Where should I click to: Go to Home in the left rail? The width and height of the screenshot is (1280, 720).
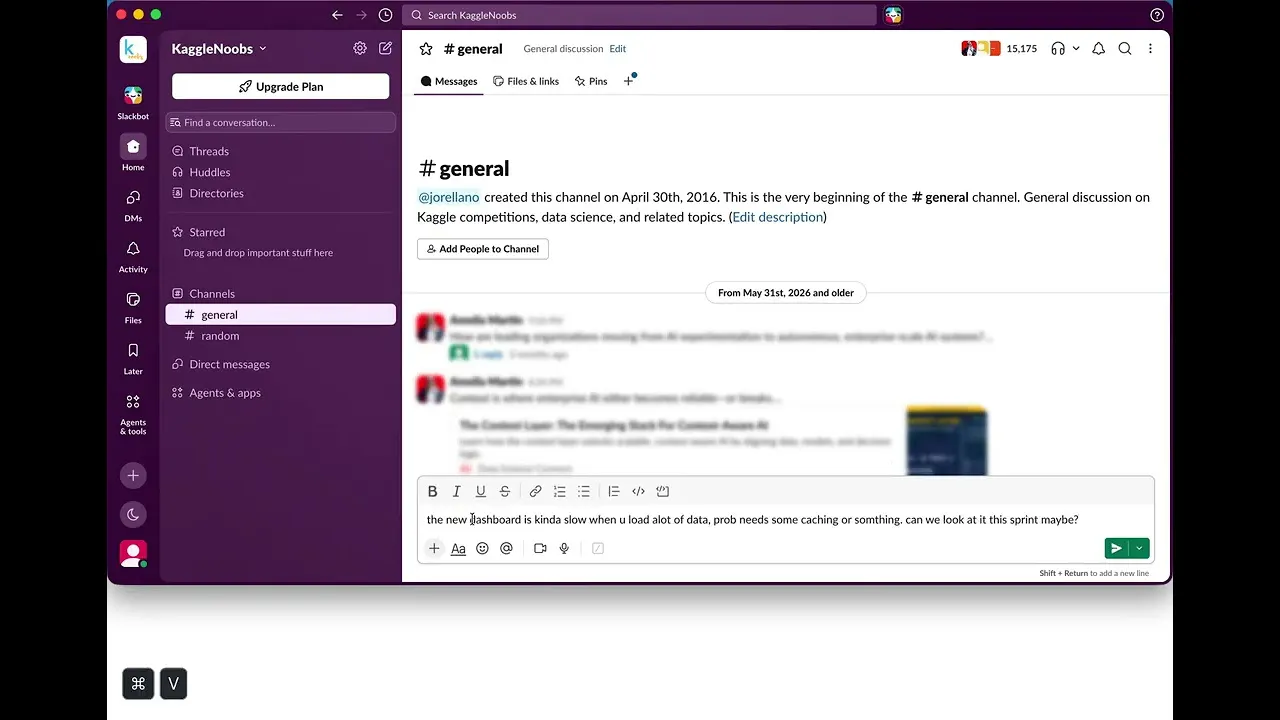(x=133, y=153)
